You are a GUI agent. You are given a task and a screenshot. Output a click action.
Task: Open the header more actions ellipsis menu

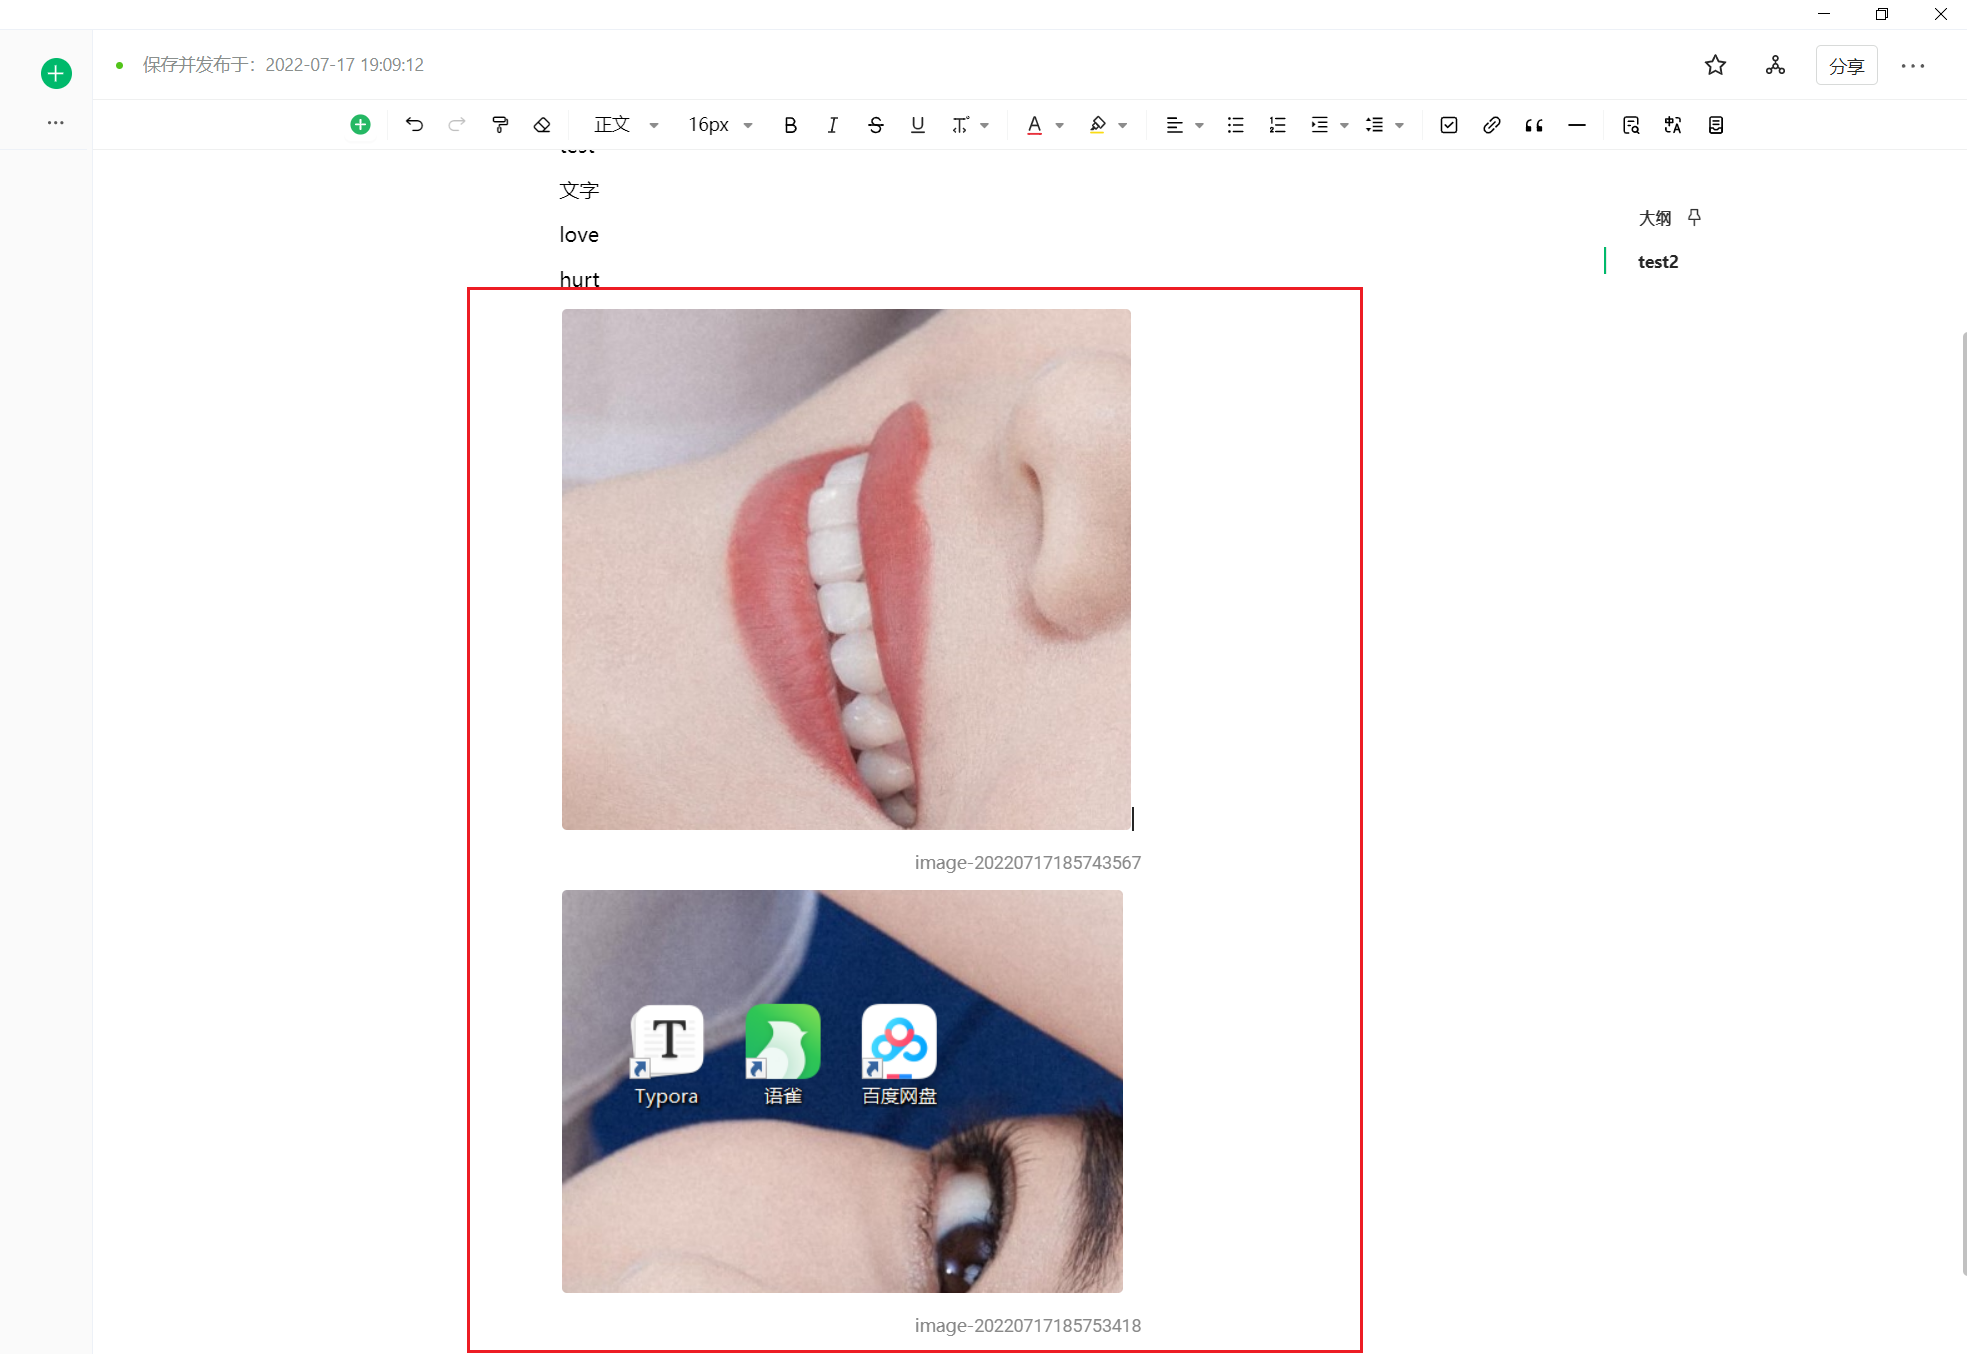[x=1913, y=66]
